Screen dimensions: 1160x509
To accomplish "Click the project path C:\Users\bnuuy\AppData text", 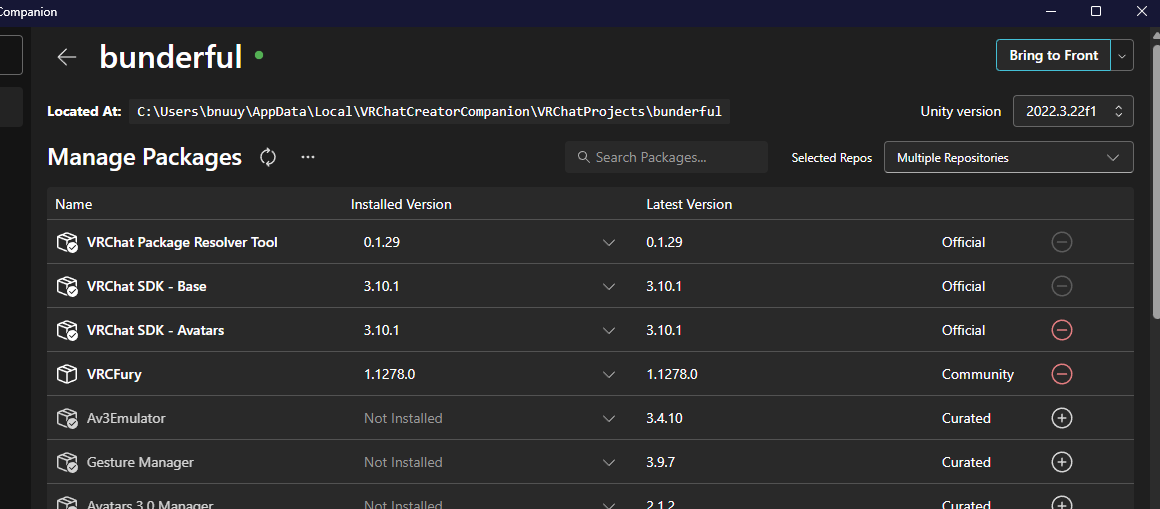I will pyautogui.click(x=430, y=112).
